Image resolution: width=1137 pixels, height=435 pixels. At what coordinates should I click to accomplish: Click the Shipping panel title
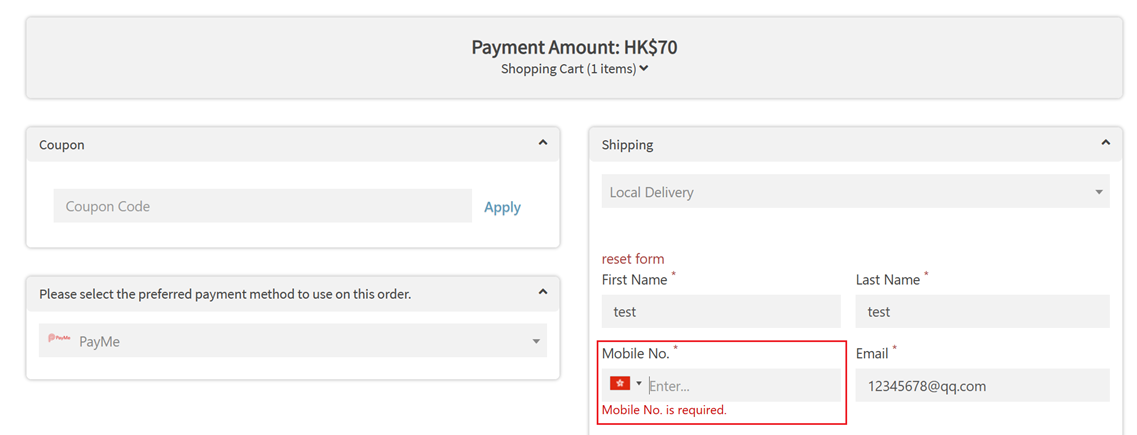click(x=627, y=144)
